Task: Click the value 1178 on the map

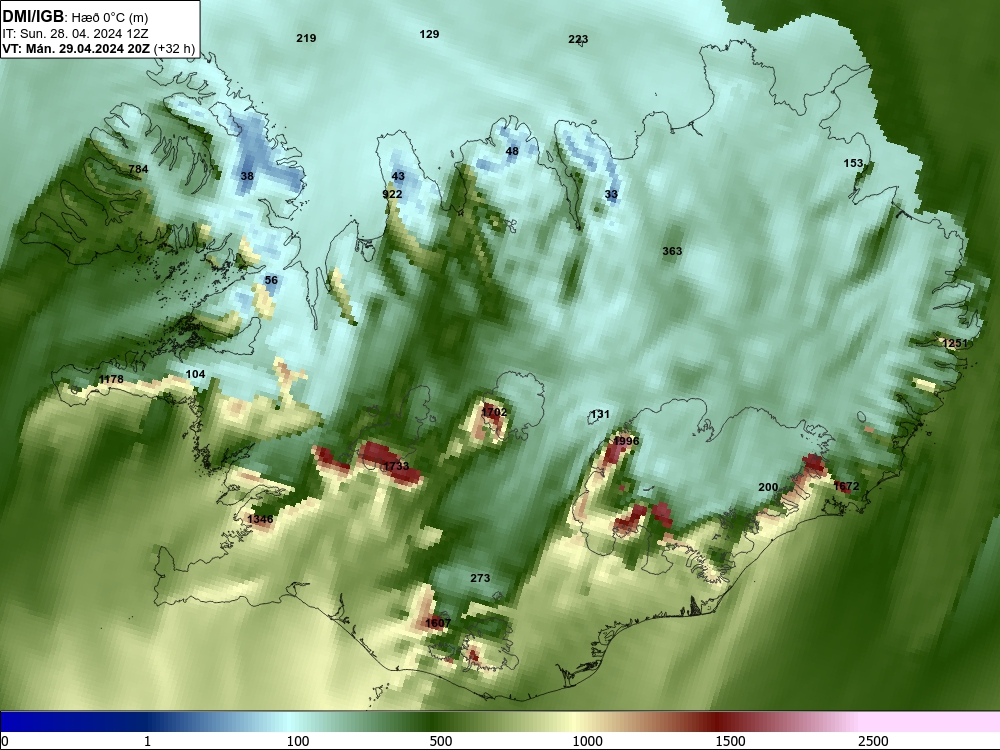Action: click(111, 379)
